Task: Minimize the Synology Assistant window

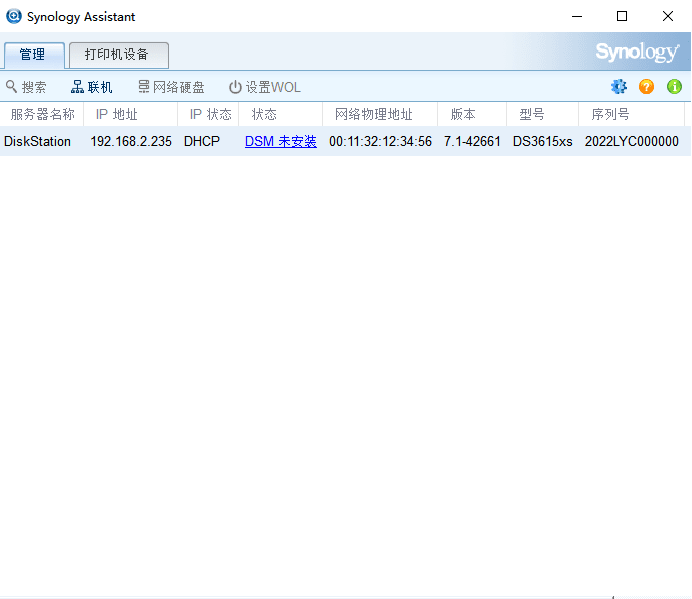Action: coord(577,16)
